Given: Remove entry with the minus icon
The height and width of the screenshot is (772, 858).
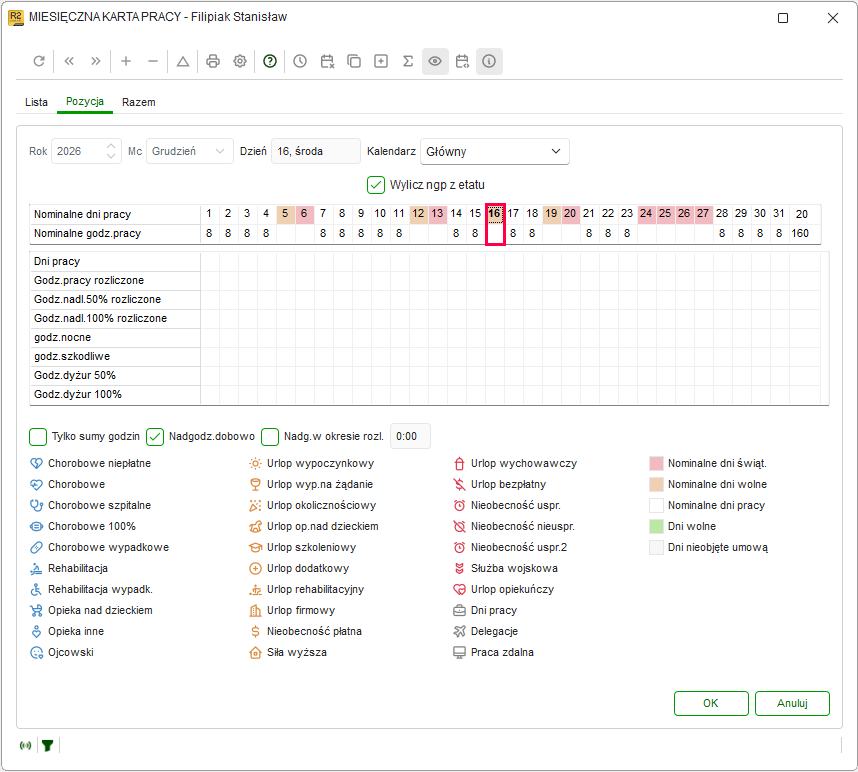Looking at the screenshot, I should pyautogui.click(x=153, y=61).
